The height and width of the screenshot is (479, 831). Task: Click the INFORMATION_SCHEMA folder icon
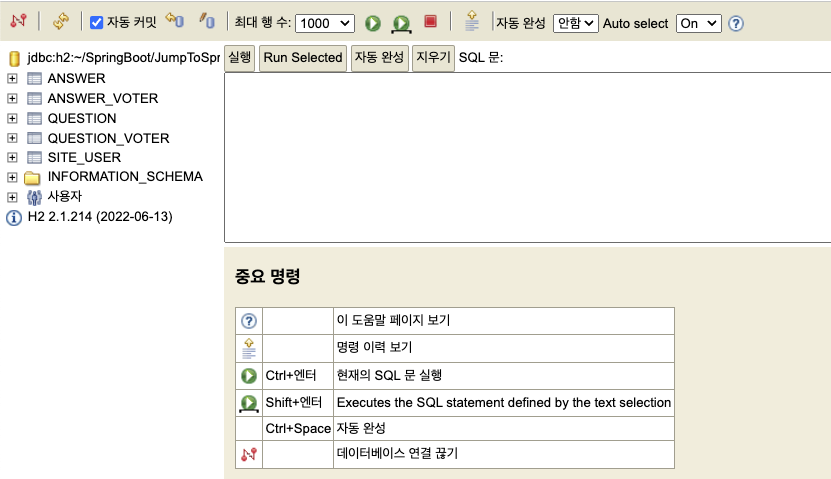32,178
